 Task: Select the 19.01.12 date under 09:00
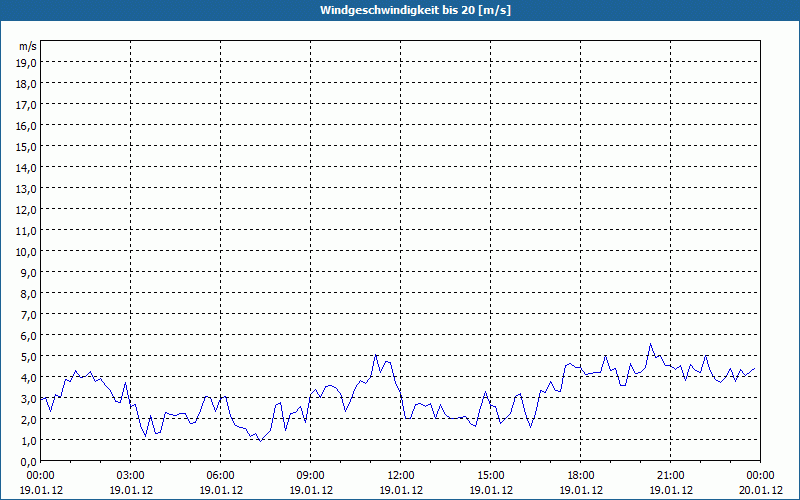(x=311, y=490)
